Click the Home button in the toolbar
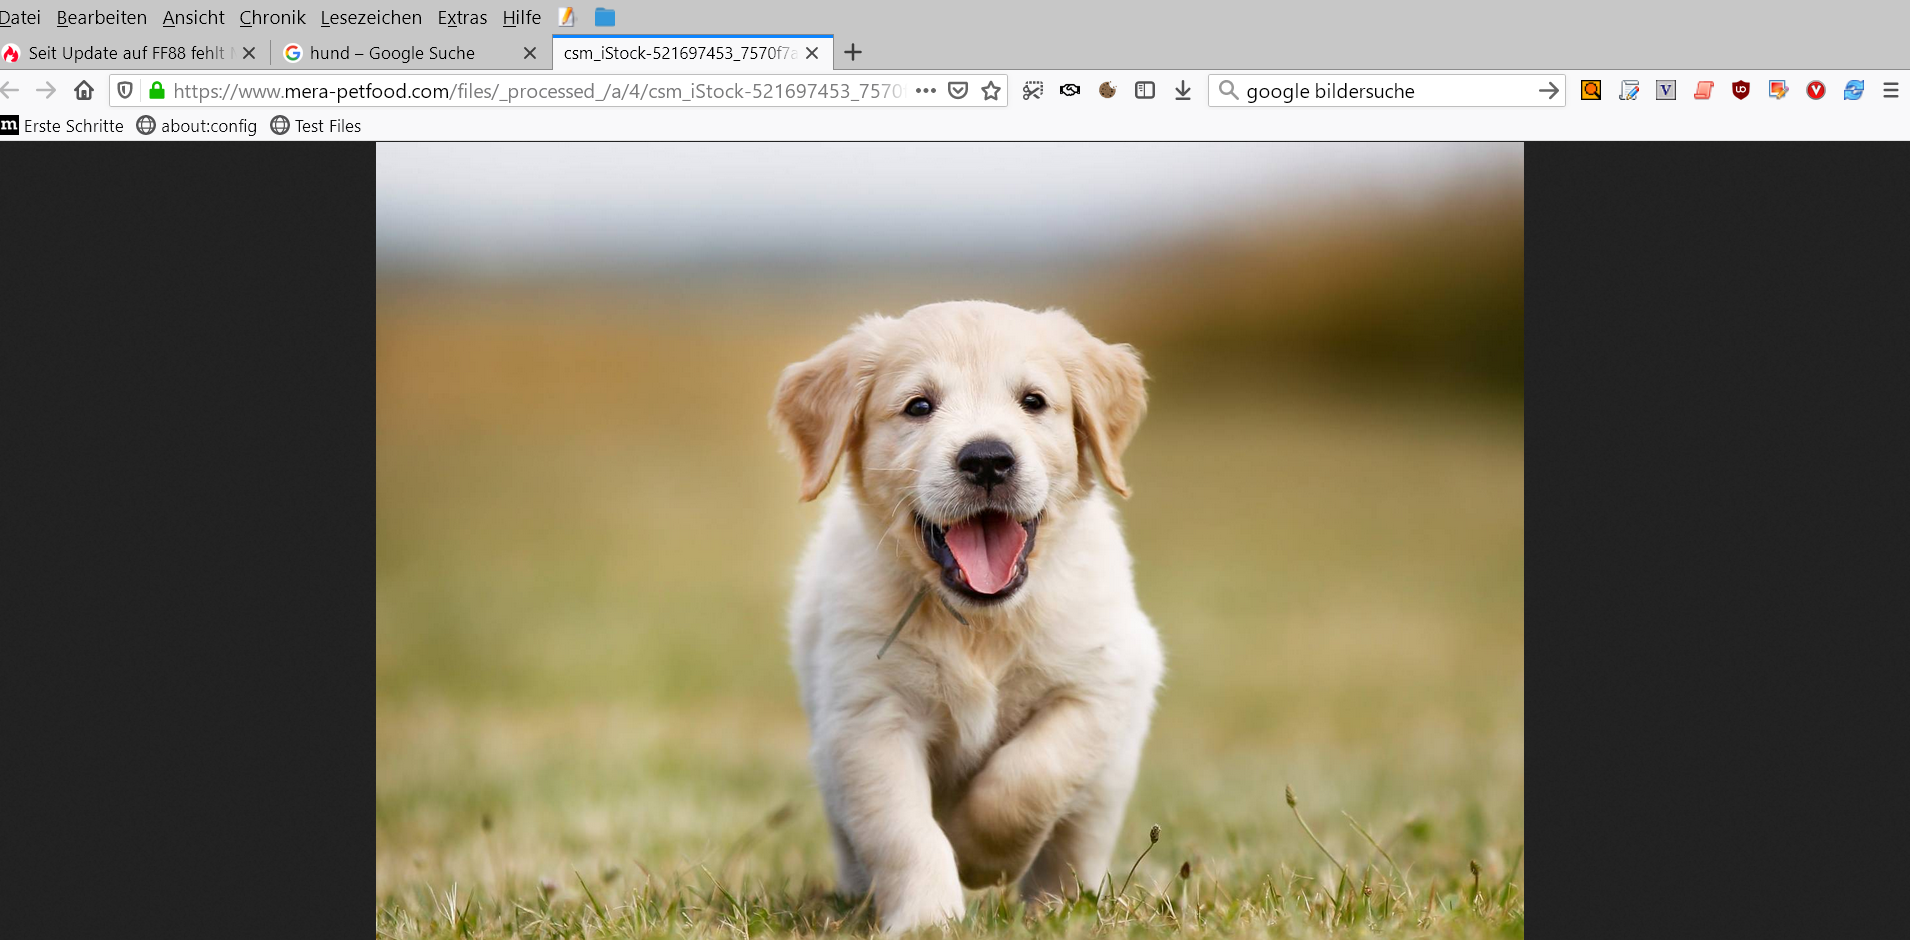 (x=84, y=91)
